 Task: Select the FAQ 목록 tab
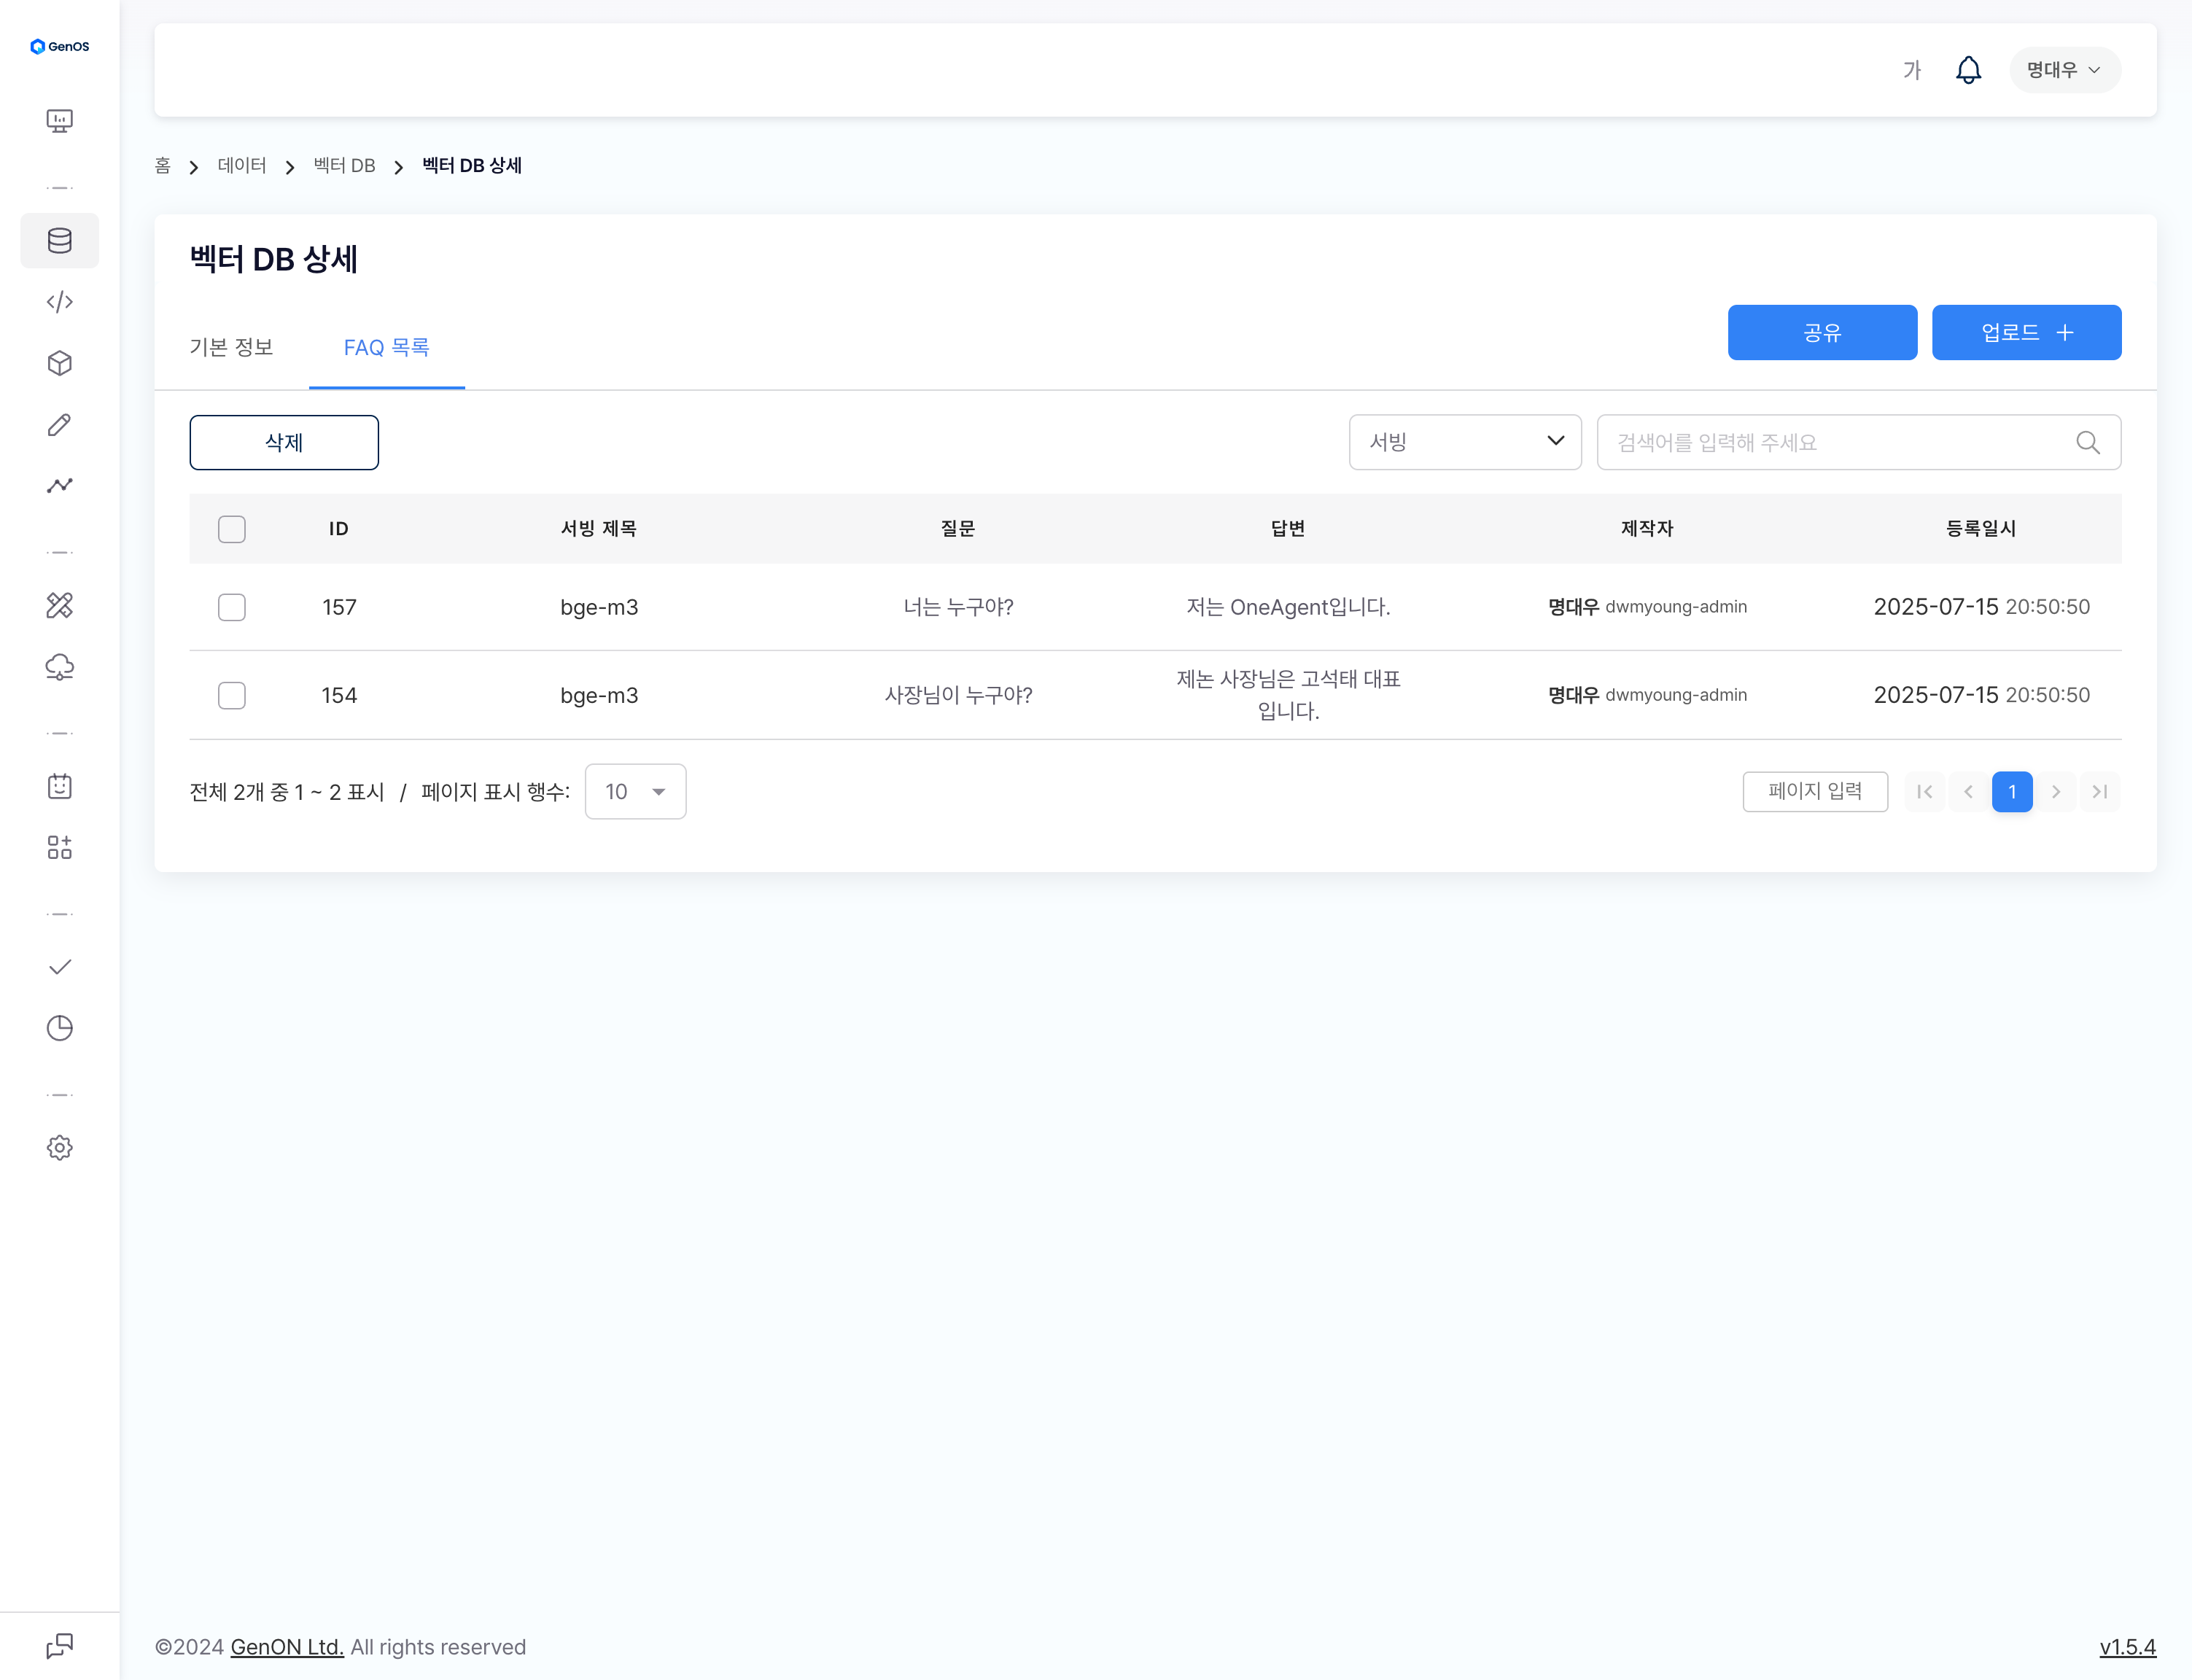tap(386, 347)
